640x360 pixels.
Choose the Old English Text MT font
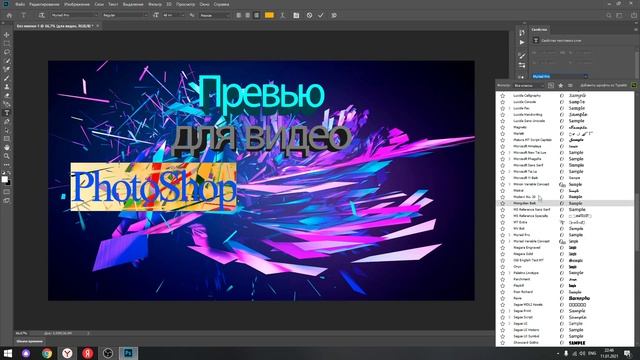528,260
